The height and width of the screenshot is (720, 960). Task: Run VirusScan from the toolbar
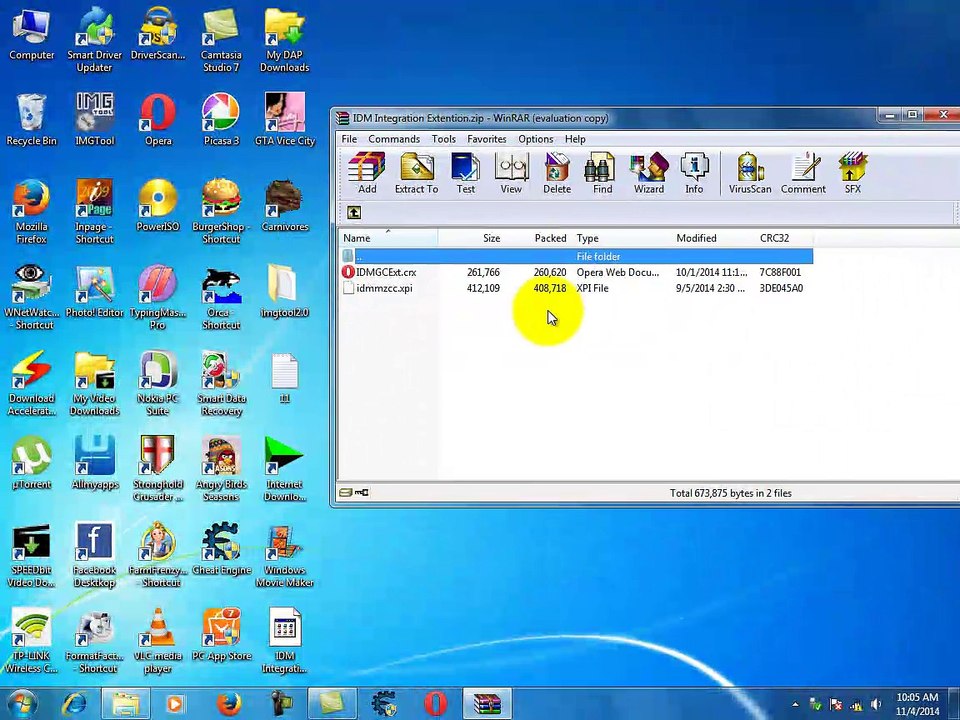tap(750, 172)
